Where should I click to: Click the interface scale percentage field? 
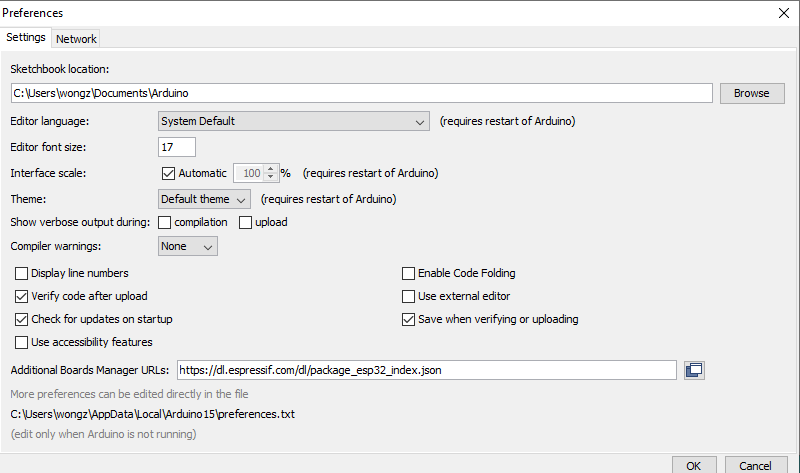coord(249,173)
